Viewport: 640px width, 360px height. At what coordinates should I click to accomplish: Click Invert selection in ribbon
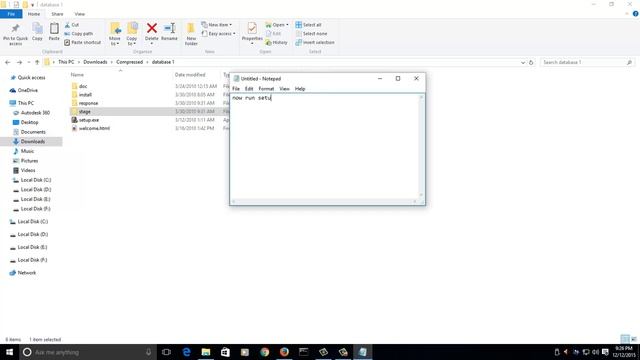[x=315, y=42]
